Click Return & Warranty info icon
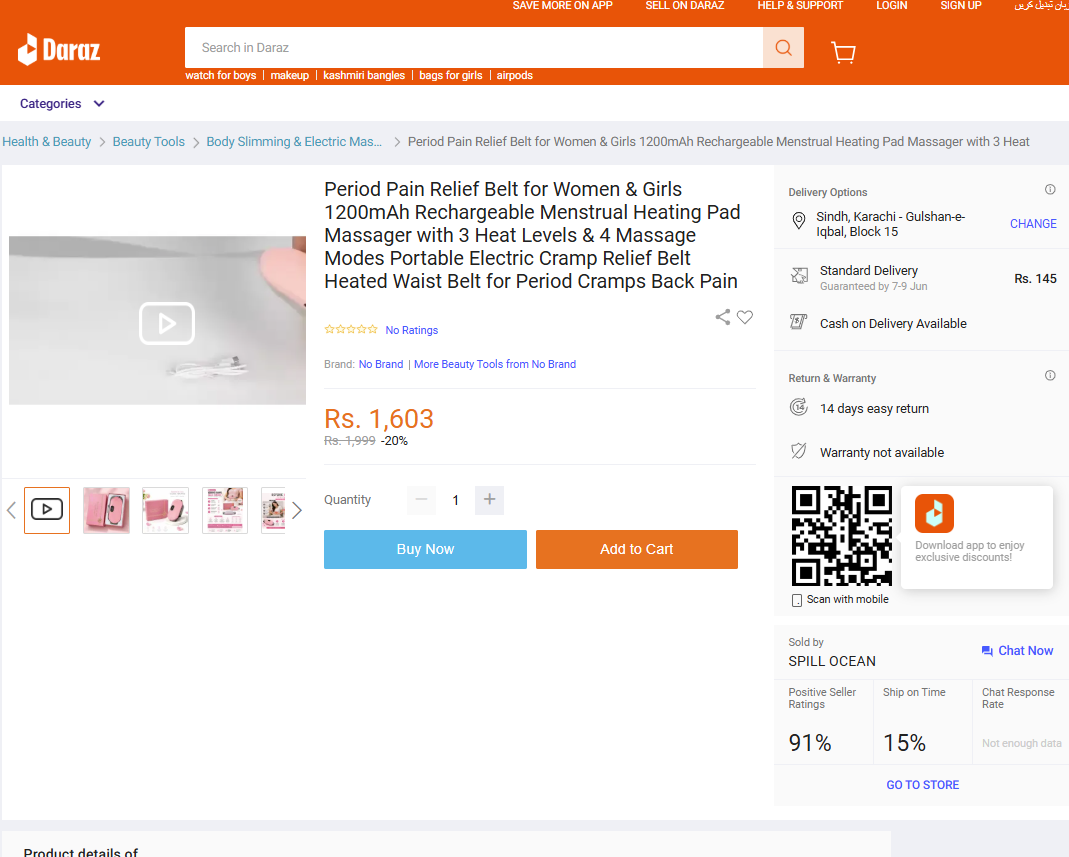This screenshot has width=1069, height=857. [x=1050, y=376]
